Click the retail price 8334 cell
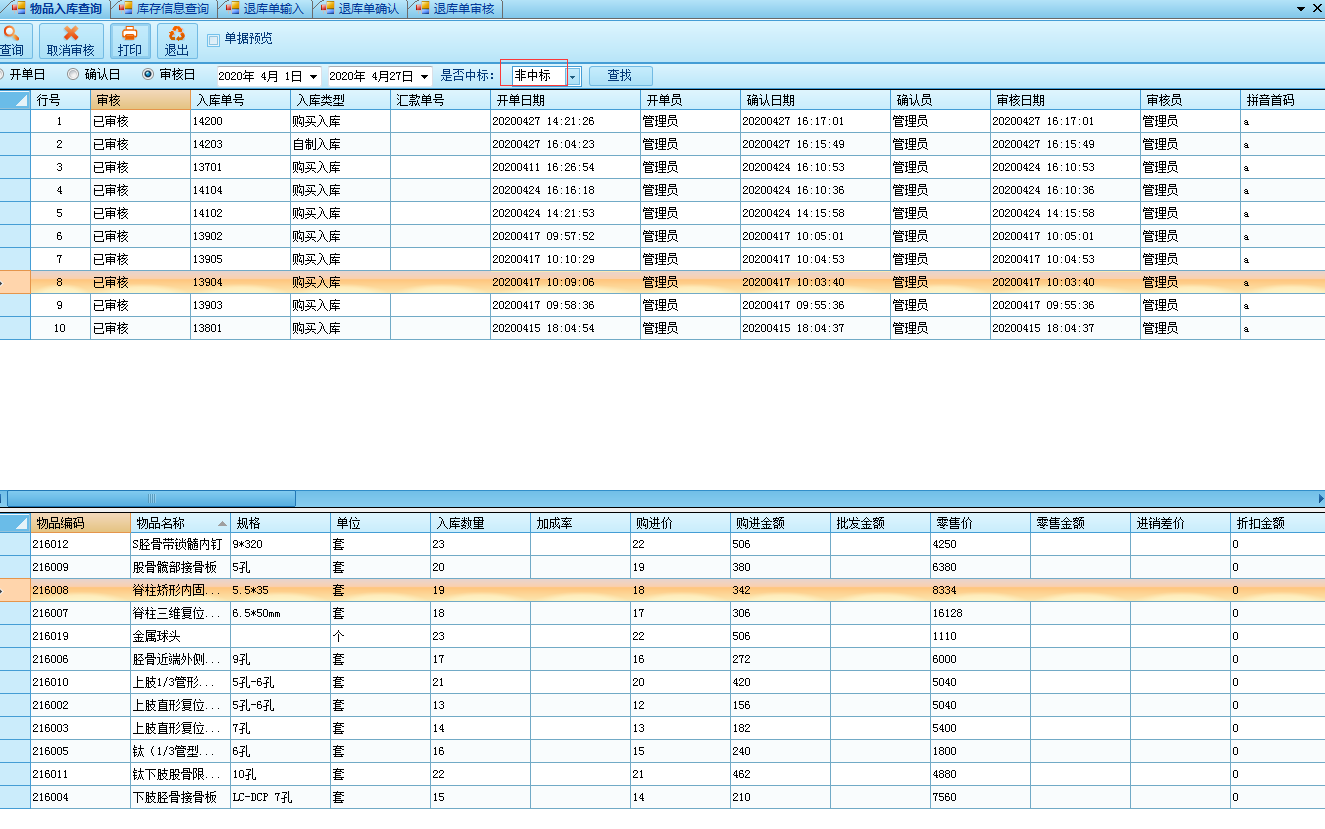 tap(980, 590)
